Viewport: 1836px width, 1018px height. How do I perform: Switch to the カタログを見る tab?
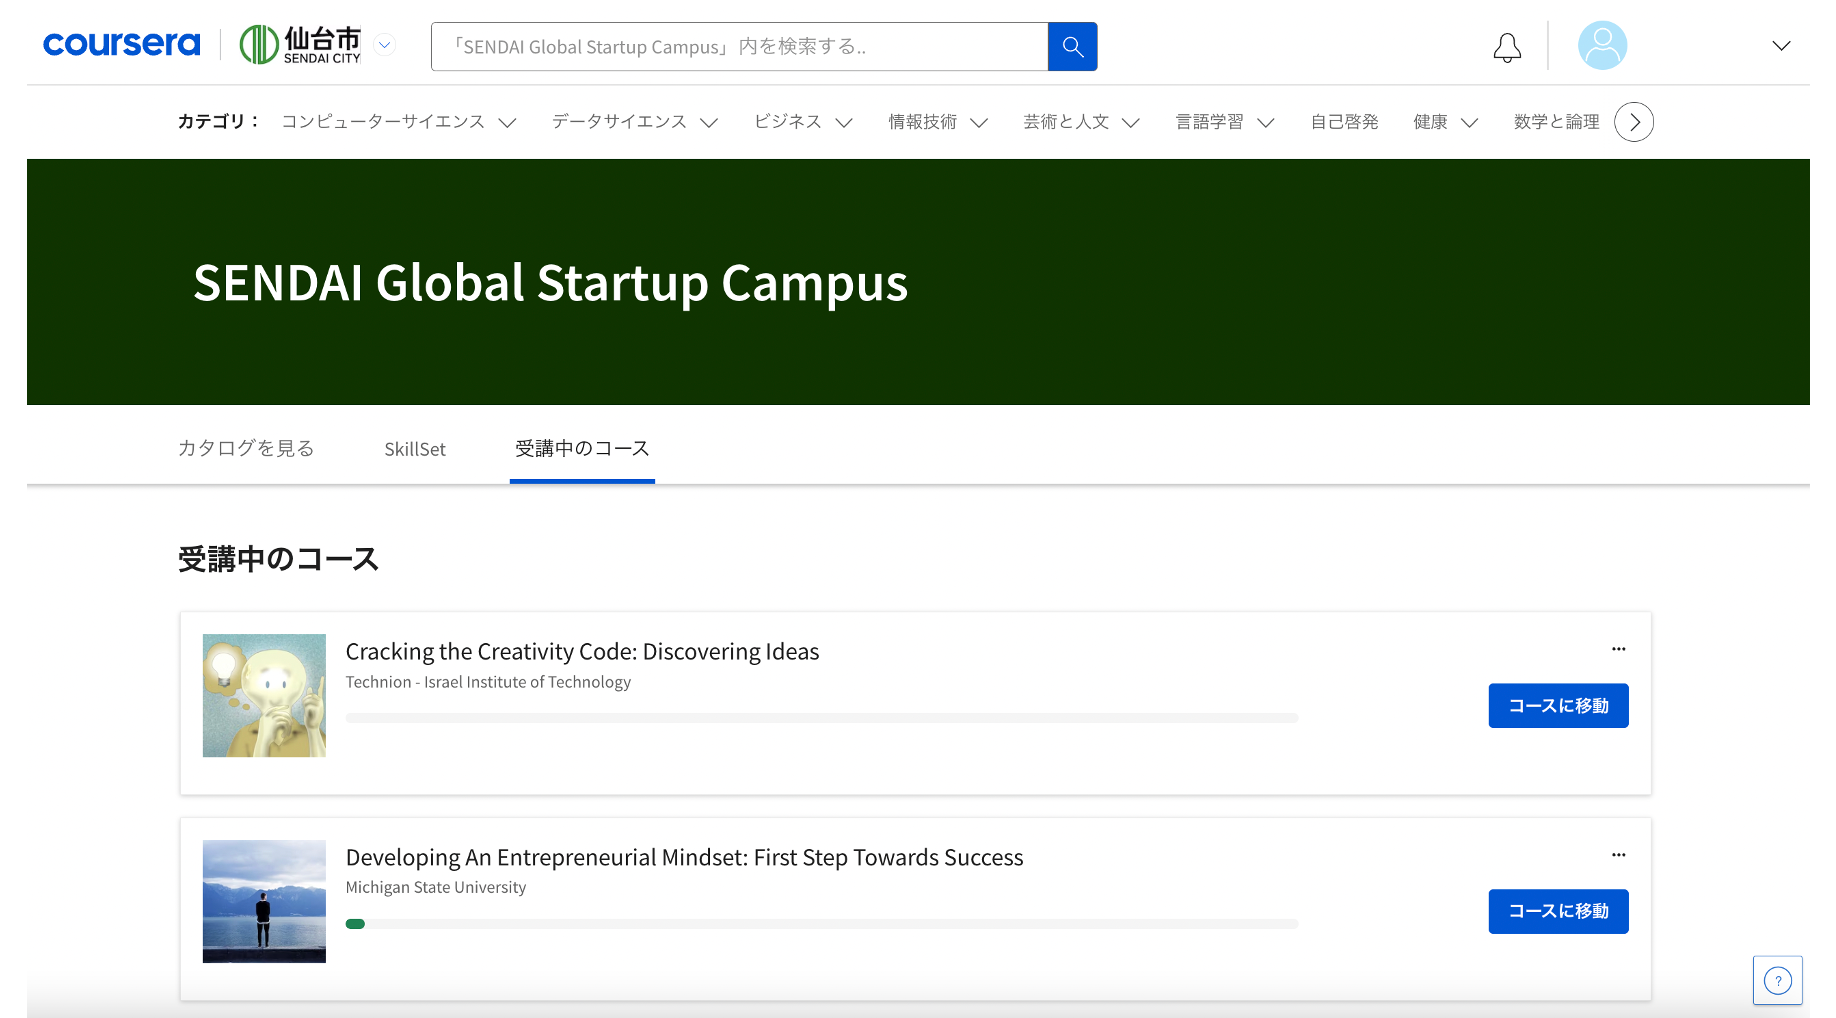(x=246, y=449)
